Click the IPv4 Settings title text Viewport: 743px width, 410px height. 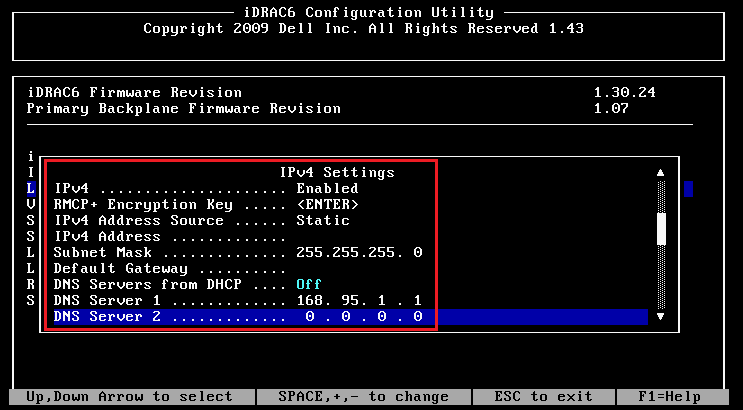(337, 172)
